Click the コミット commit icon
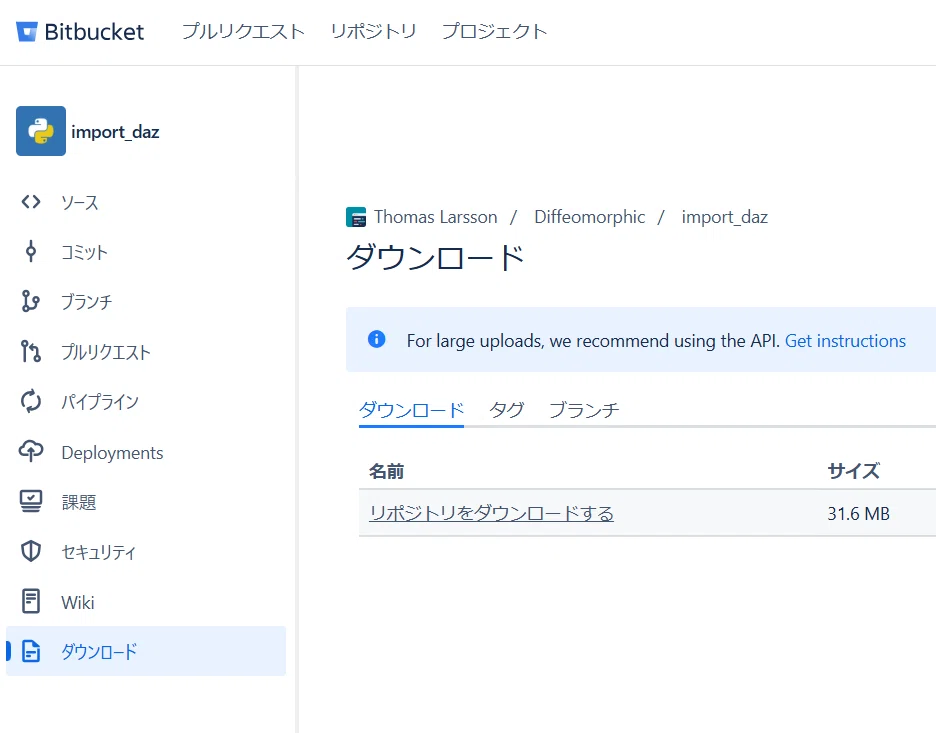The height and width of the screenshot is (733, 936). click(x=31, y=251)
